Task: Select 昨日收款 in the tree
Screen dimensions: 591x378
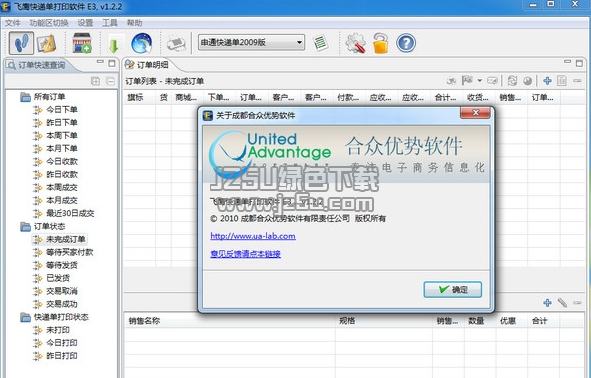Action: pos(55,174)
